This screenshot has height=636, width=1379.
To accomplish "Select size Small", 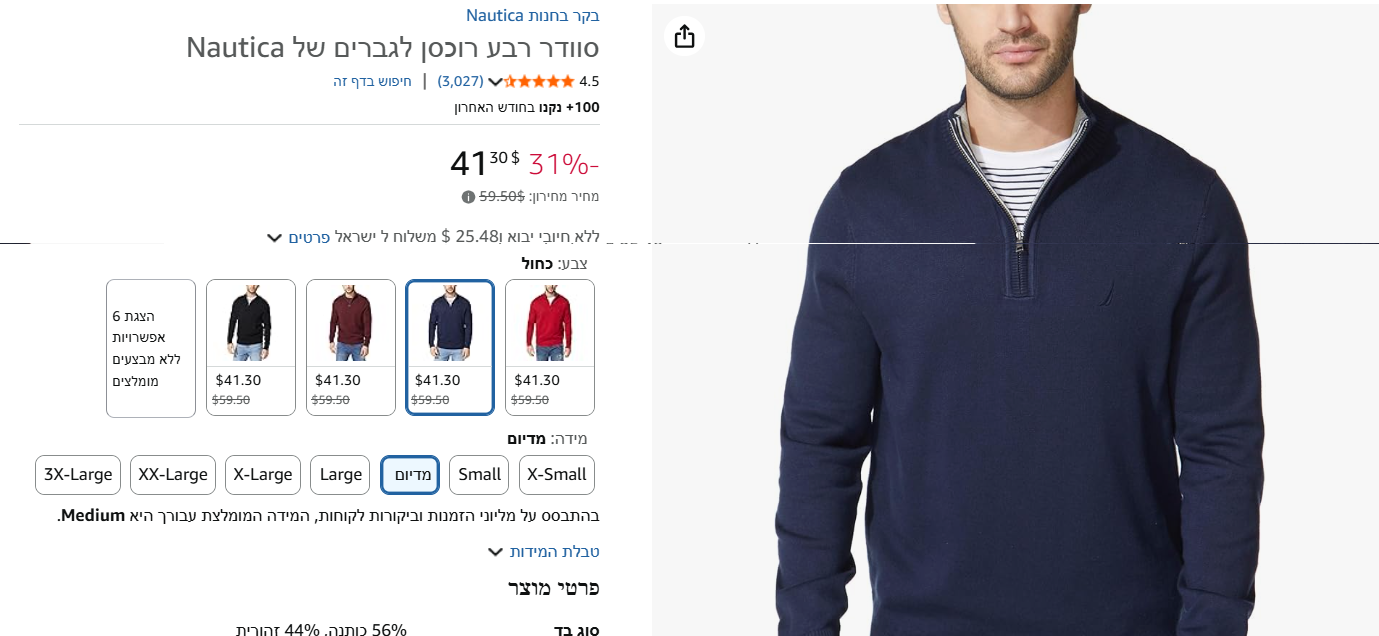I will coord(479,475).
